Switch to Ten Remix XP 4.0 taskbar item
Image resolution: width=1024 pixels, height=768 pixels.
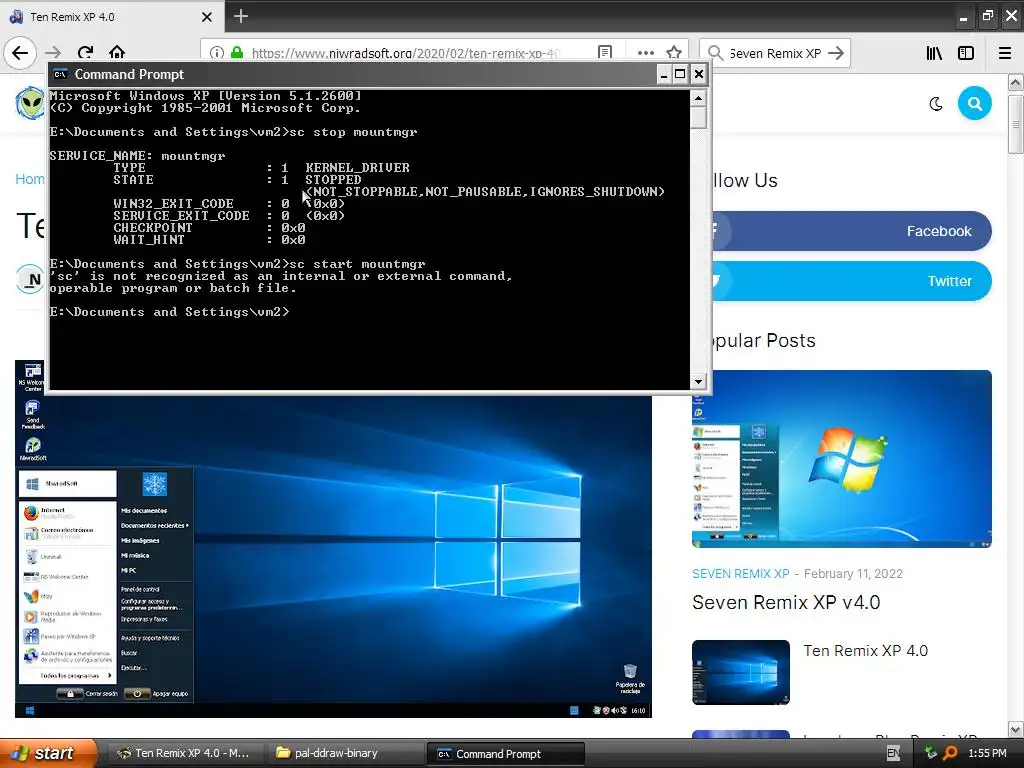[185, 753]
